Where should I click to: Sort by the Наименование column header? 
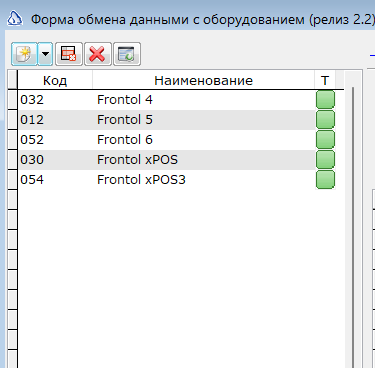point(203,80)
